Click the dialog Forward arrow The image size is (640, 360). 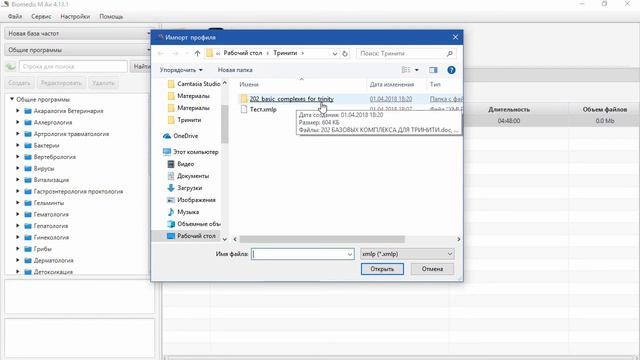pyautogui.click(x=175, y=53)
